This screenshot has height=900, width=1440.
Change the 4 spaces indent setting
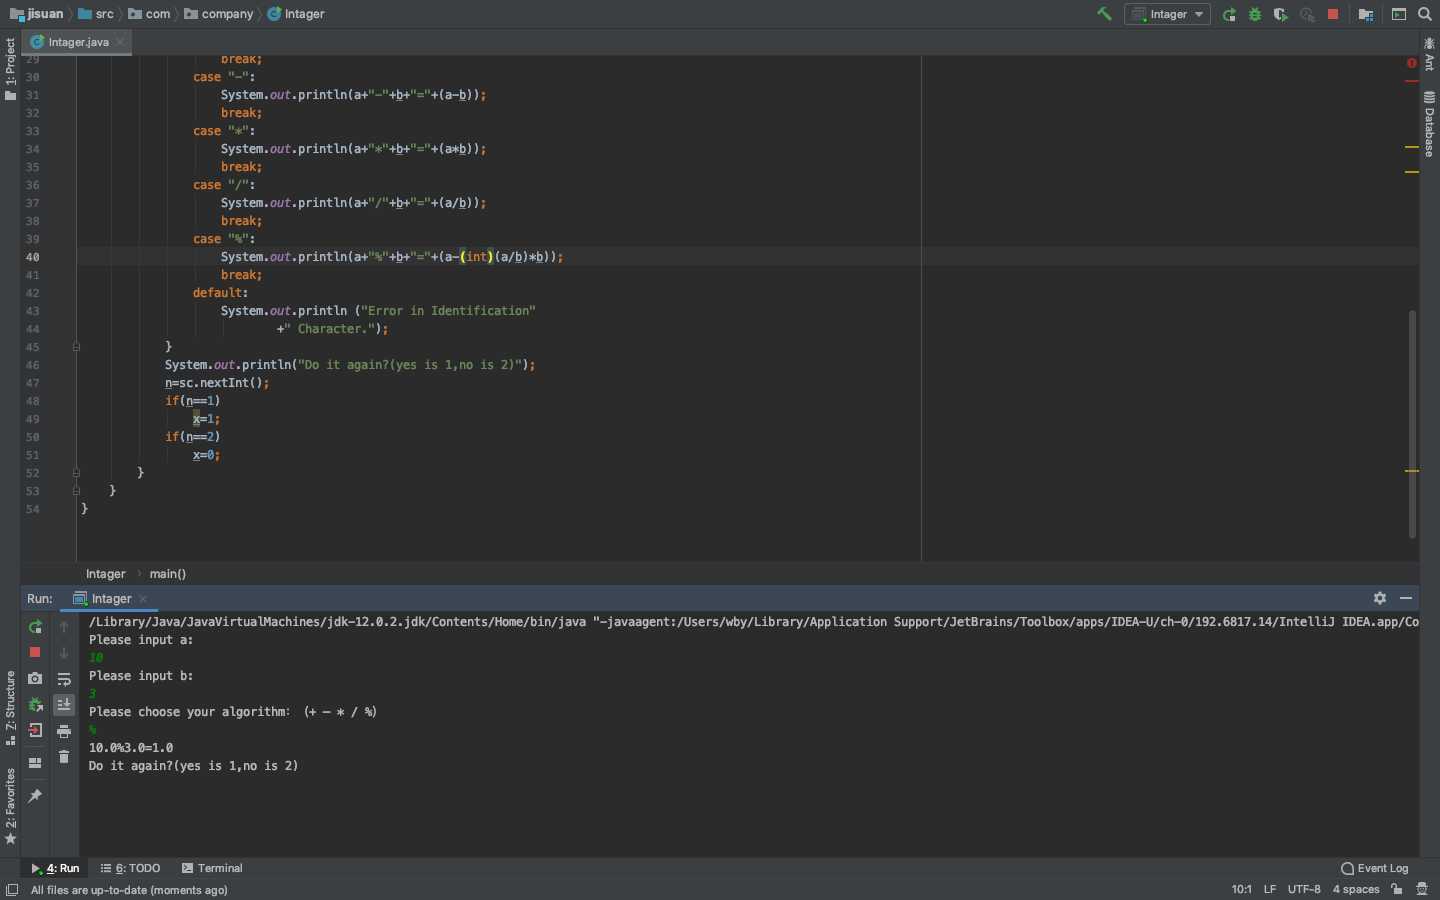1355,889
